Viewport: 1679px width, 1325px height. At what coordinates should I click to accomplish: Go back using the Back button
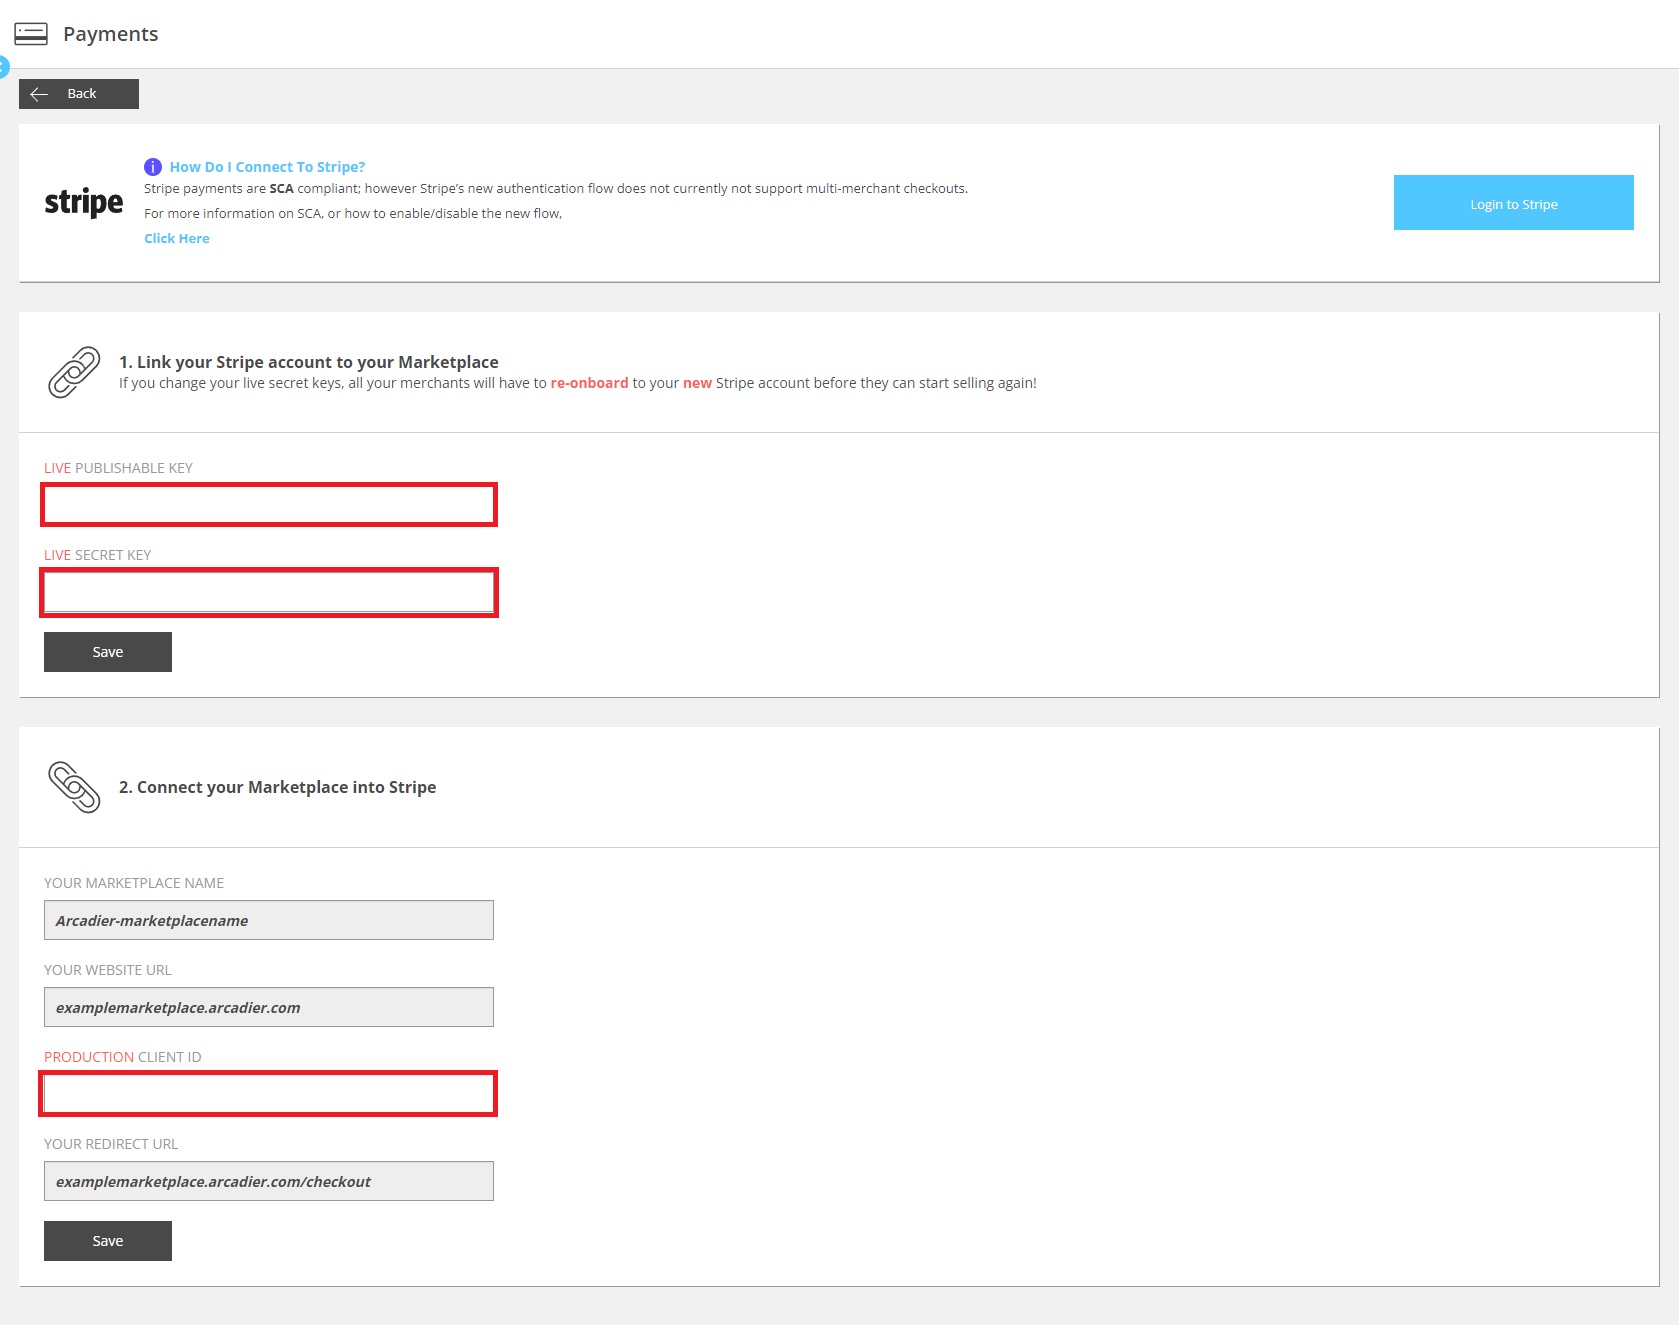point(79,94)
